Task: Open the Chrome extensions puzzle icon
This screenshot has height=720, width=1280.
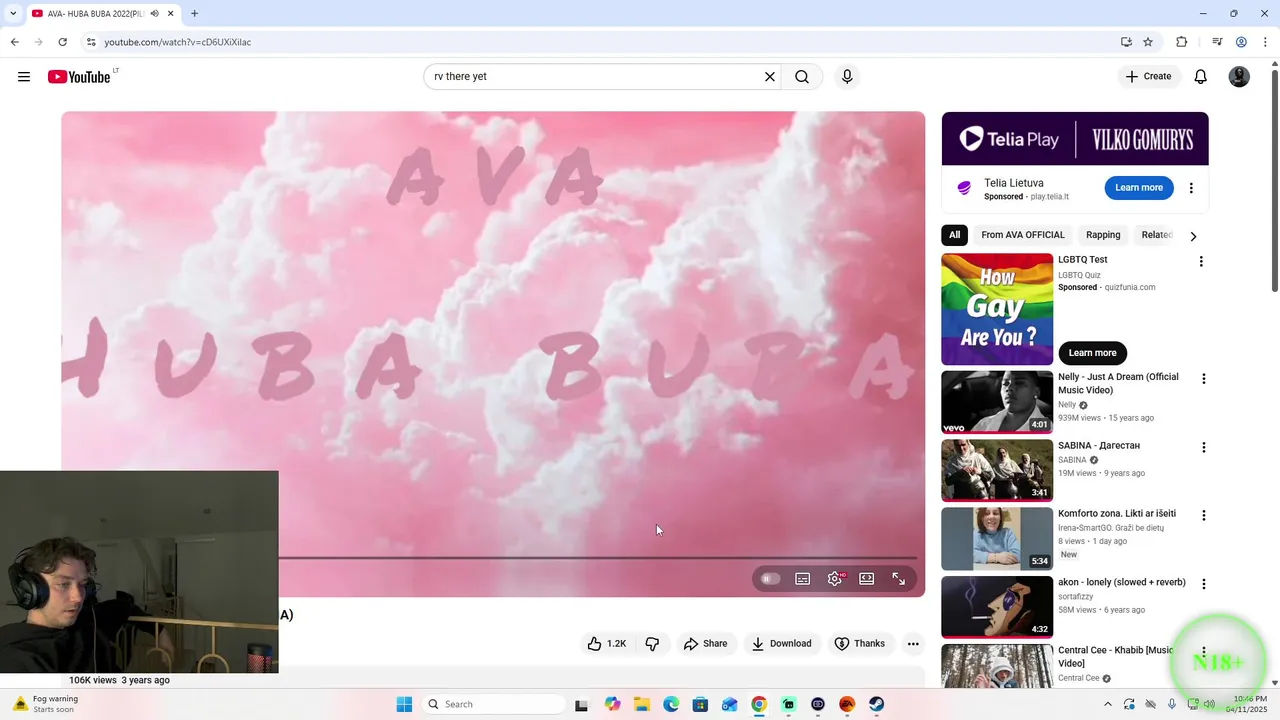Action: [x=1181, y=42]
